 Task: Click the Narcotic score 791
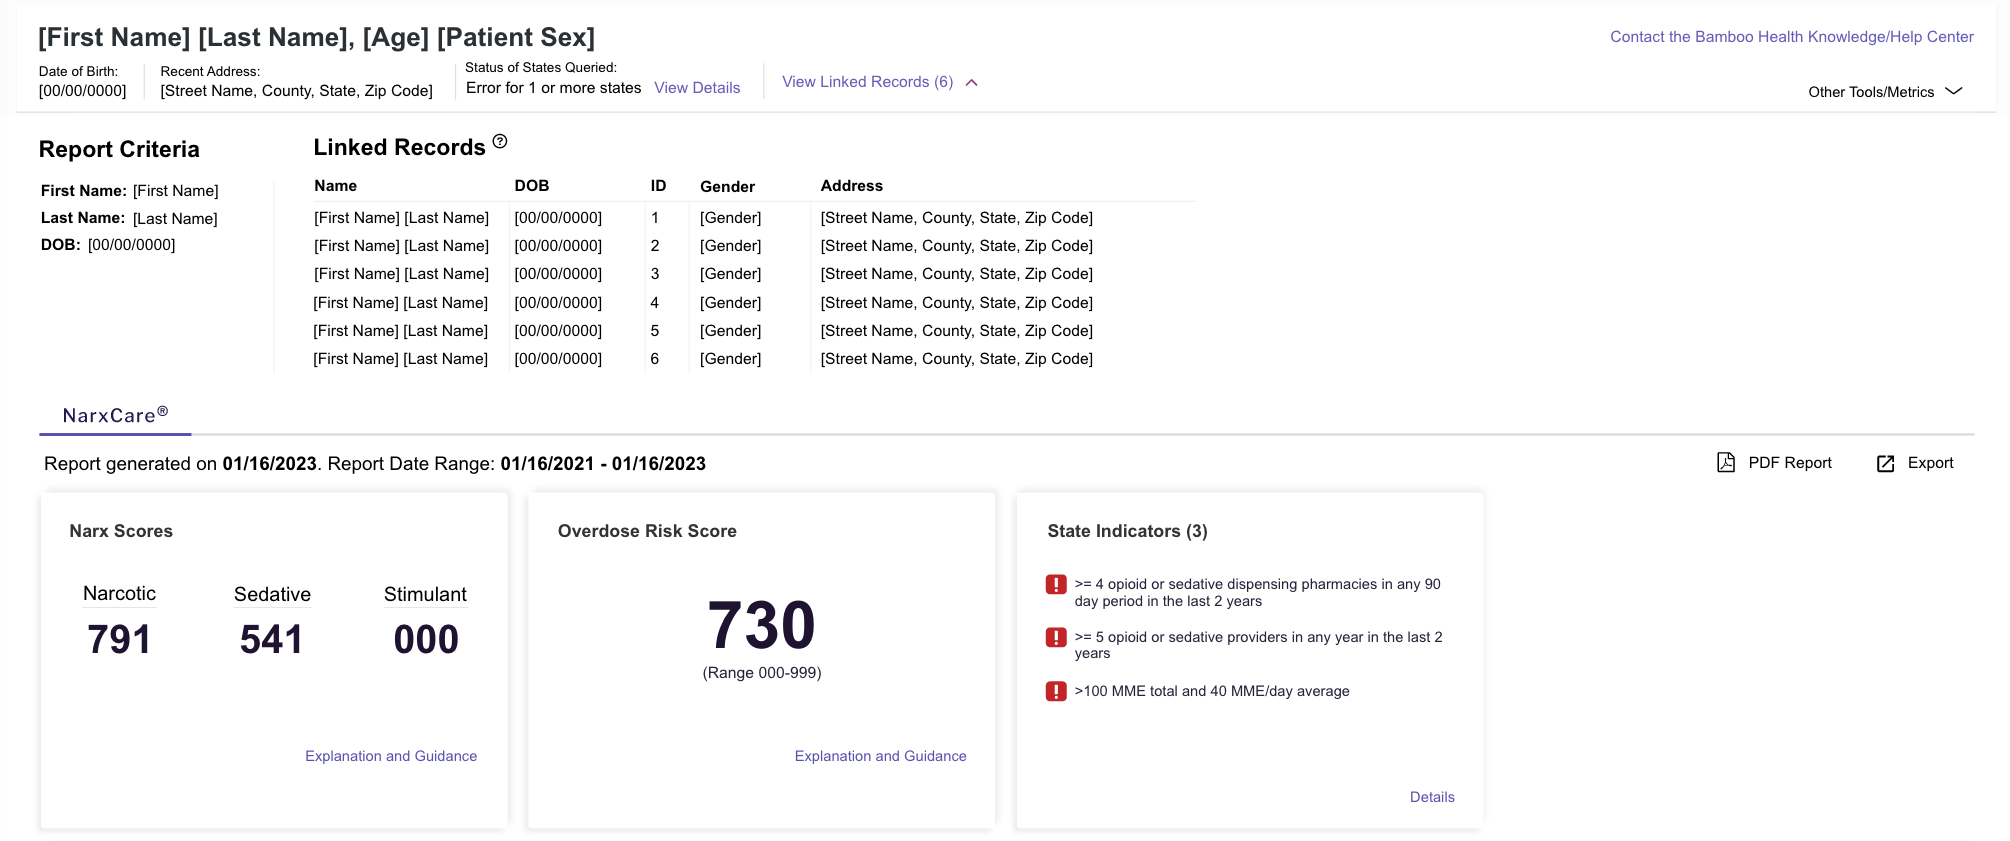click(119, 640)
